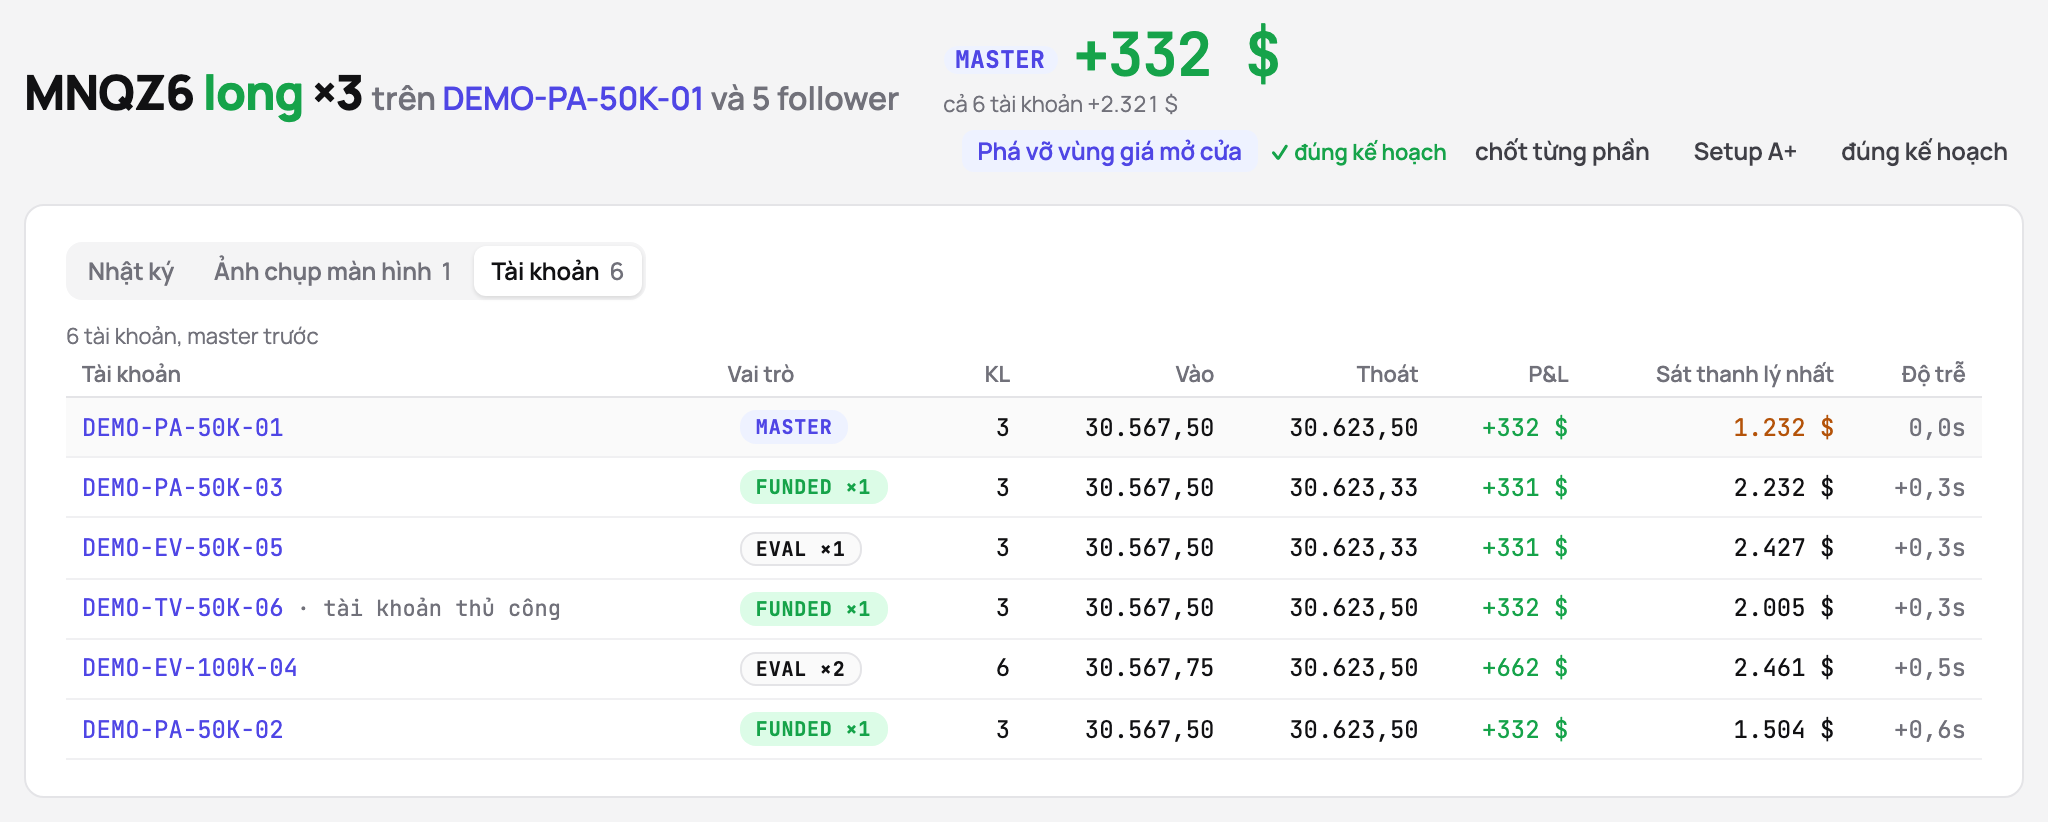Click the orange 1.232 $ liquidation value
This screenshot has width=2048, height=822.
(1783, 428)
